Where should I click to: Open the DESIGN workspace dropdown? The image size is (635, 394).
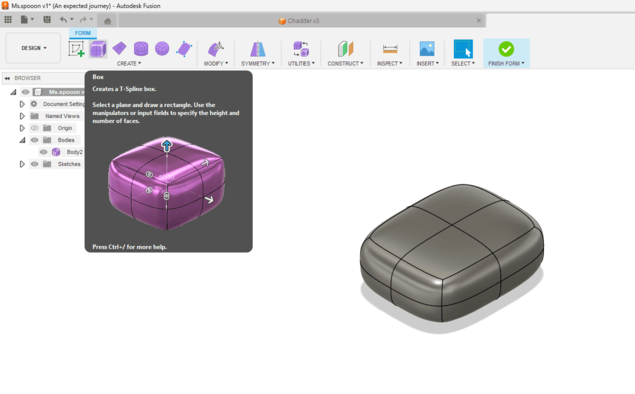34,48
